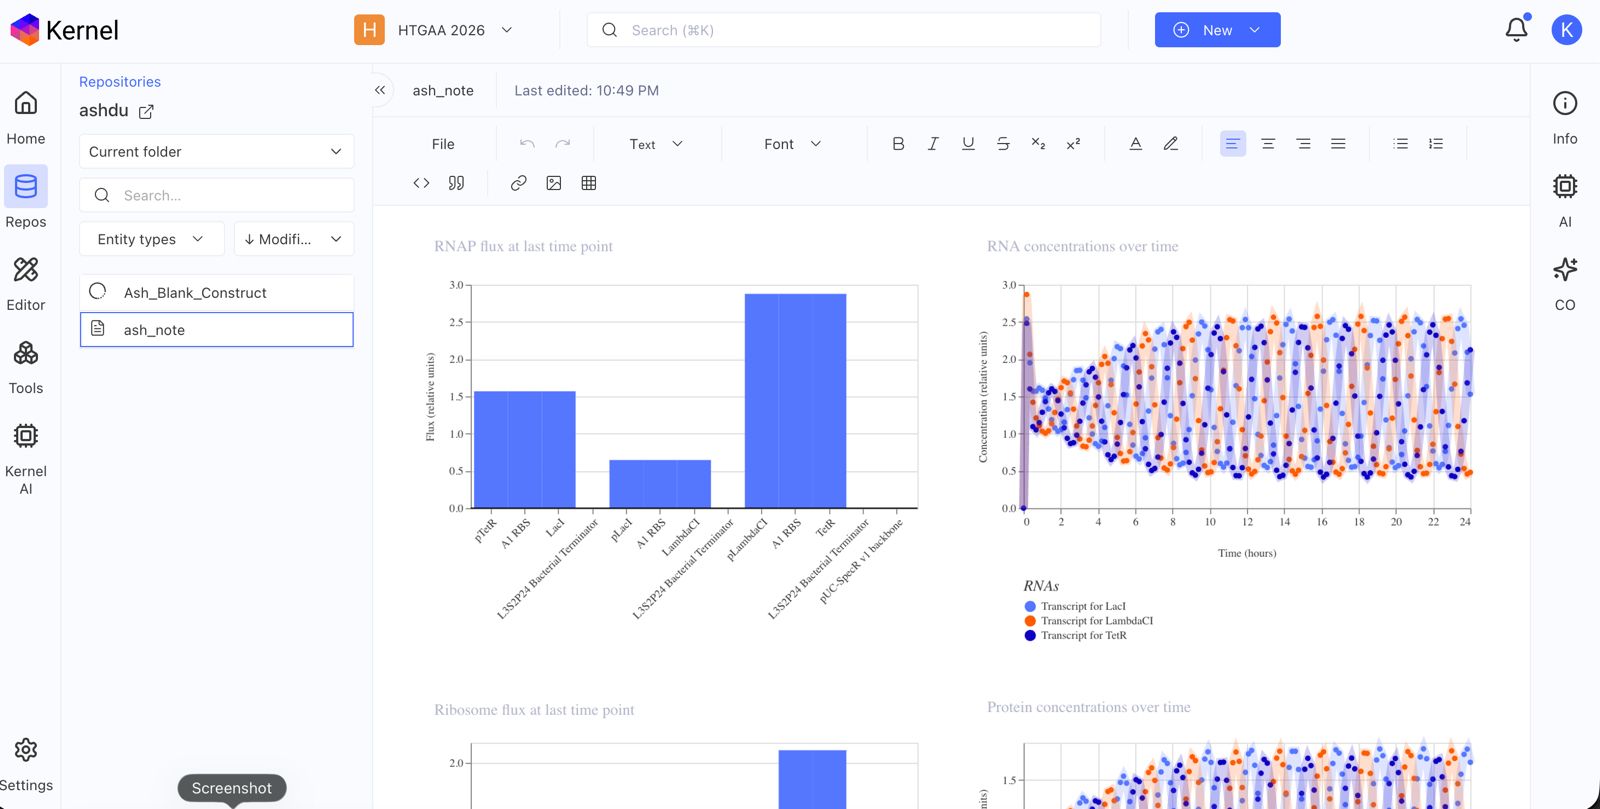Screen dimensions: 1600x809
Task: Open Editor in left sidebar
Action: pos(26,283)
